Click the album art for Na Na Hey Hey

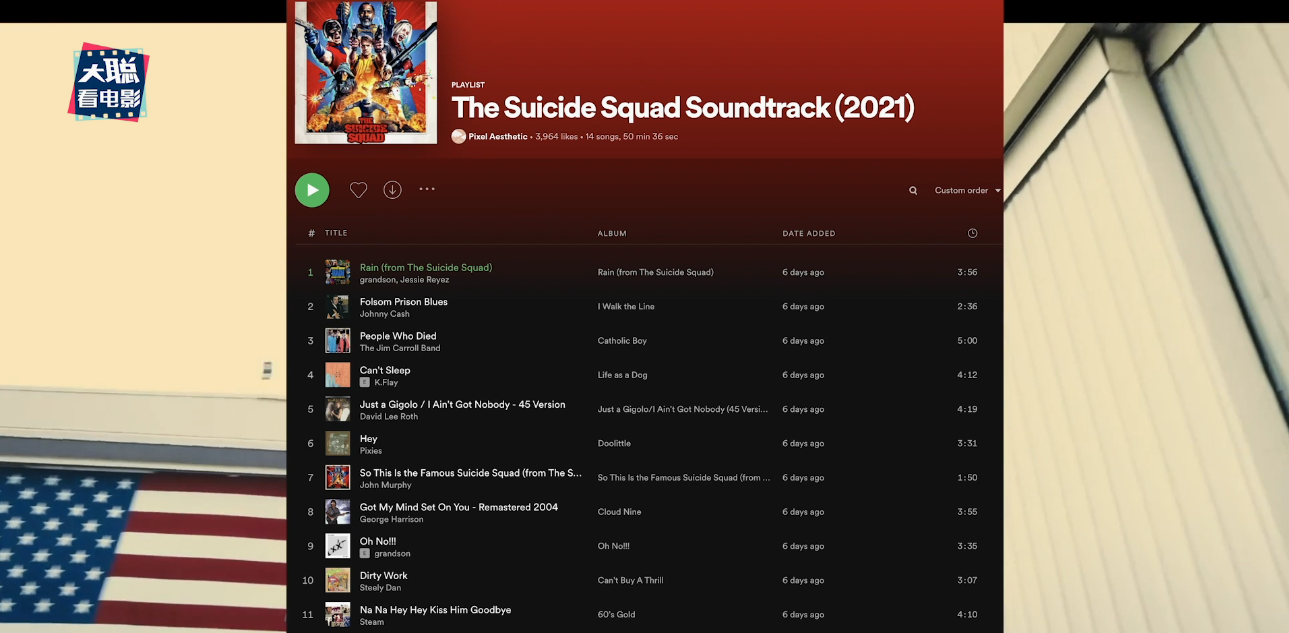(x=337, y=615)
